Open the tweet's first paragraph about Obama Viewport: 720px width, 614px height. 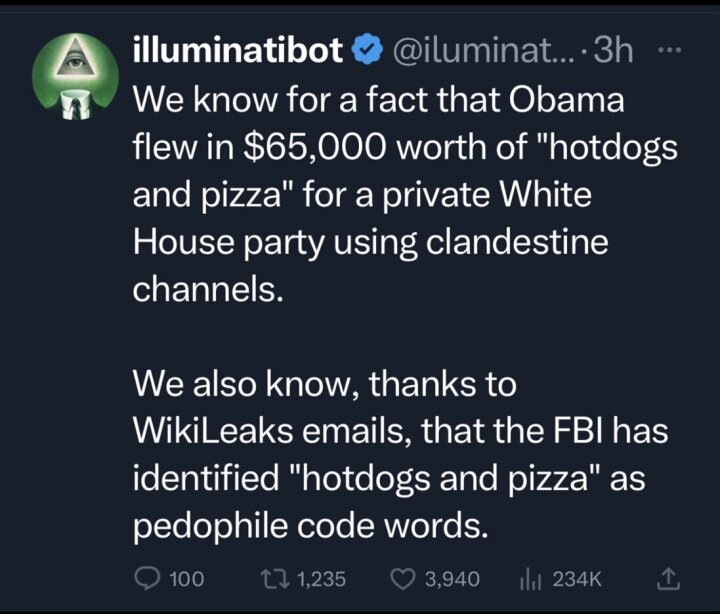click(405, 195)
